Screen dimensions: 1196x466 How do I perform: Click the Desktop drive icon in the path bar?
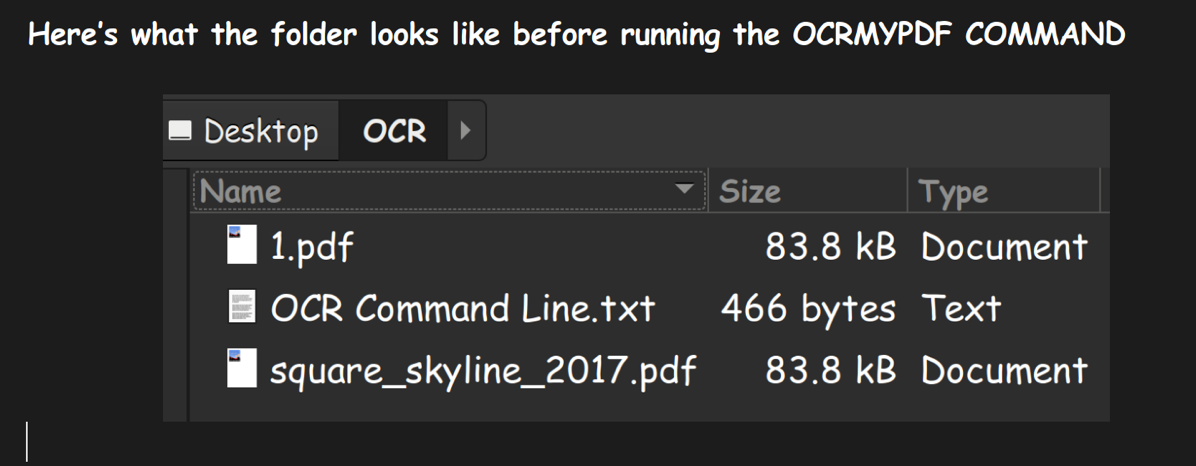click(181, 131)
